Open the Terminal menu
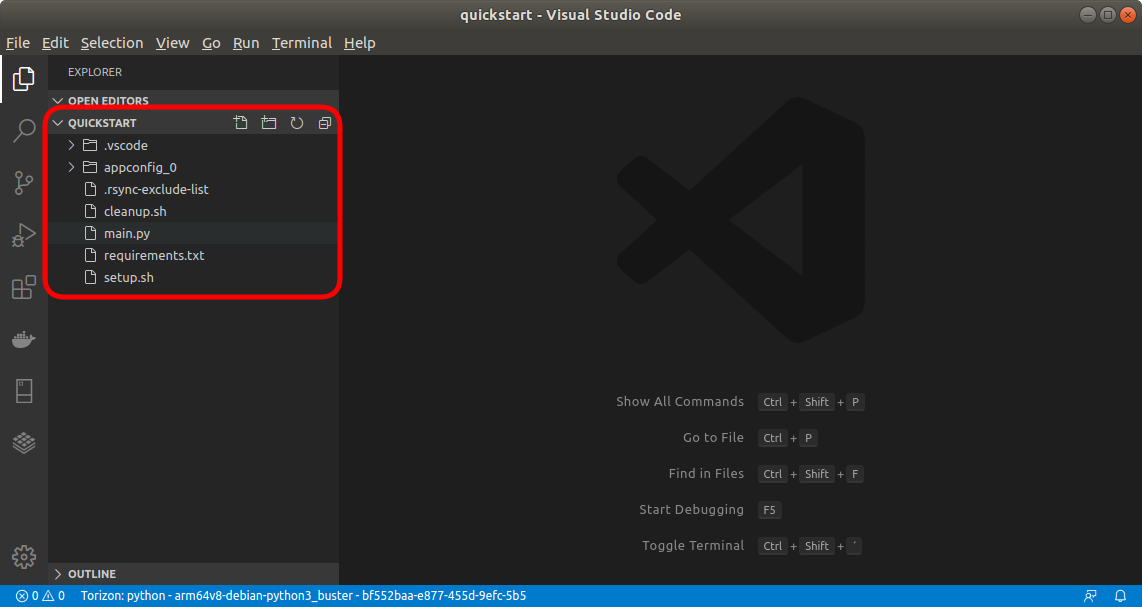Image resolution: width=1142 pixels, height=607 pixels. click(302, 43)
